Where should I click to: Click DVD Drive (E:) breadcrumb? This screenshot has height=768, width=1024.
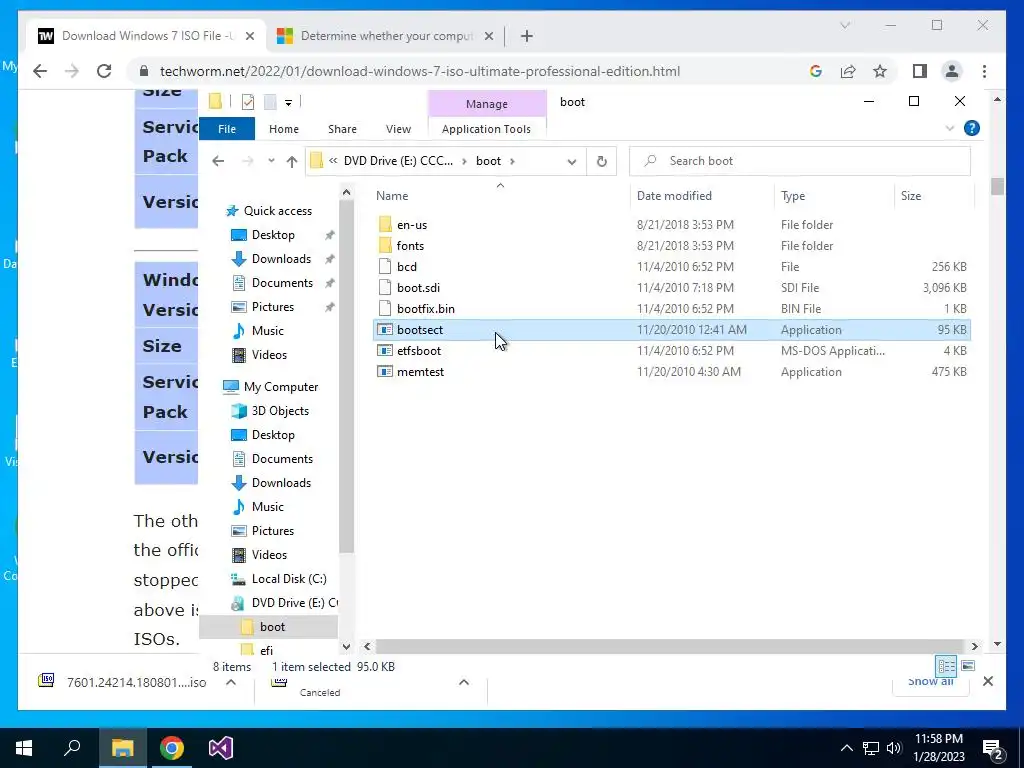[x=398, y=161]
